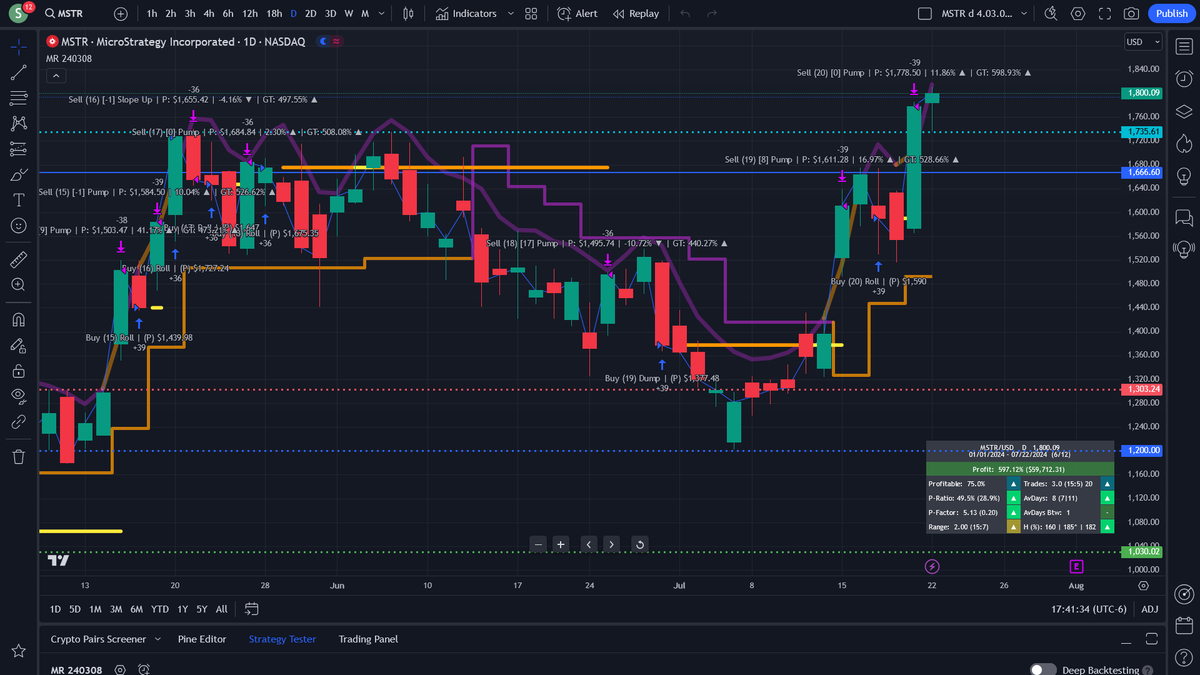Image resolution: width=1200 pixels, height=675 pixels.
Task: Open the watchlist panel icon
Action: [1183, 47]
